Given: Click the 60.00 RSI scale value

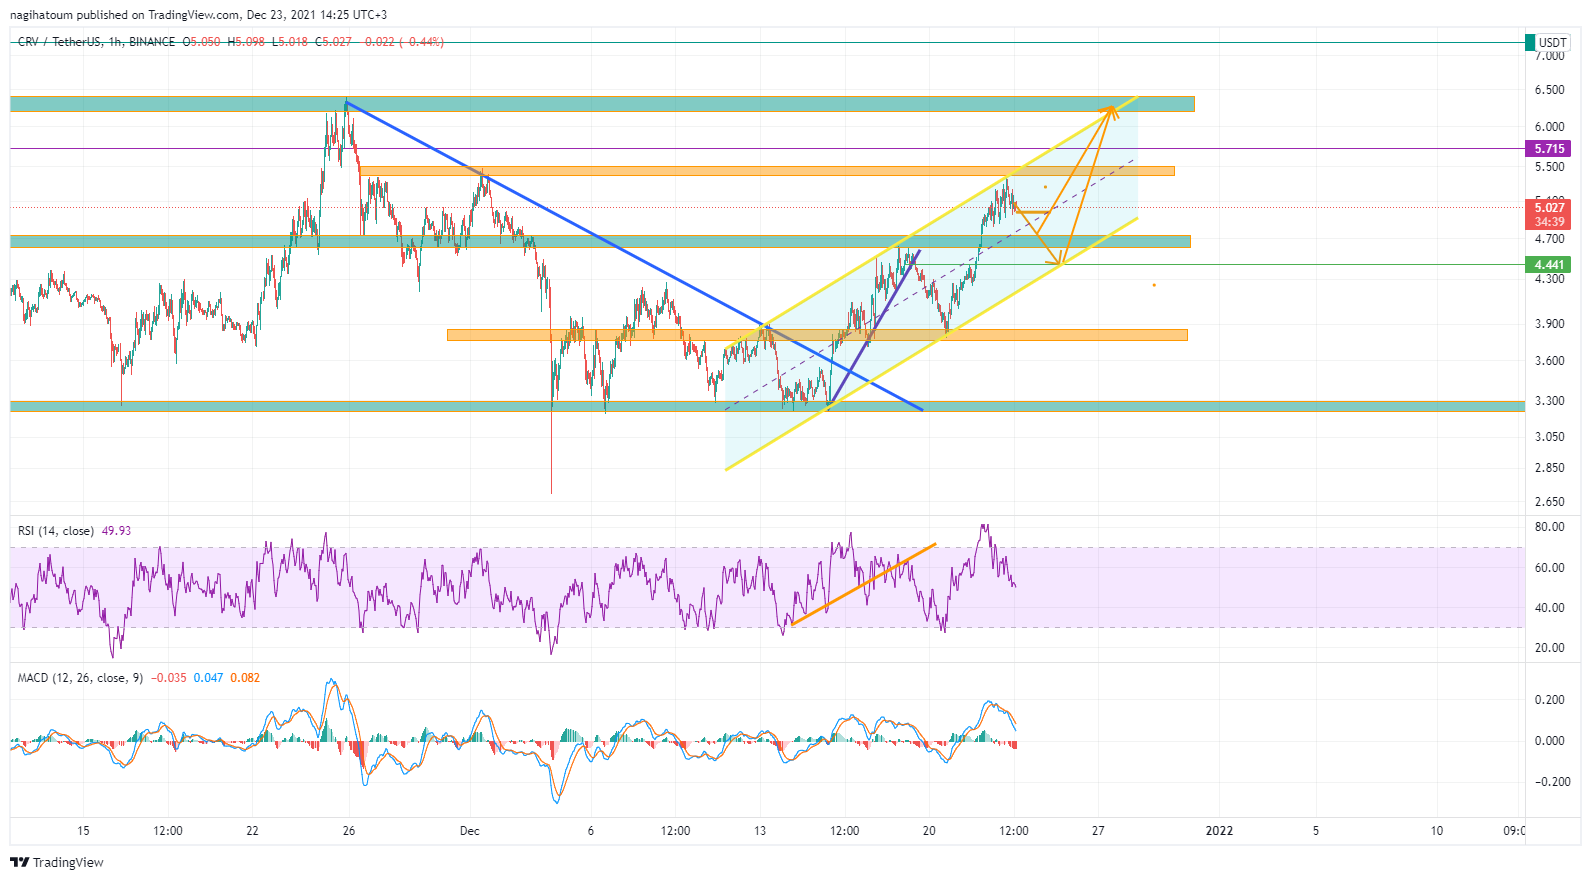Looking at the screenshot, I should point(1549,568).
